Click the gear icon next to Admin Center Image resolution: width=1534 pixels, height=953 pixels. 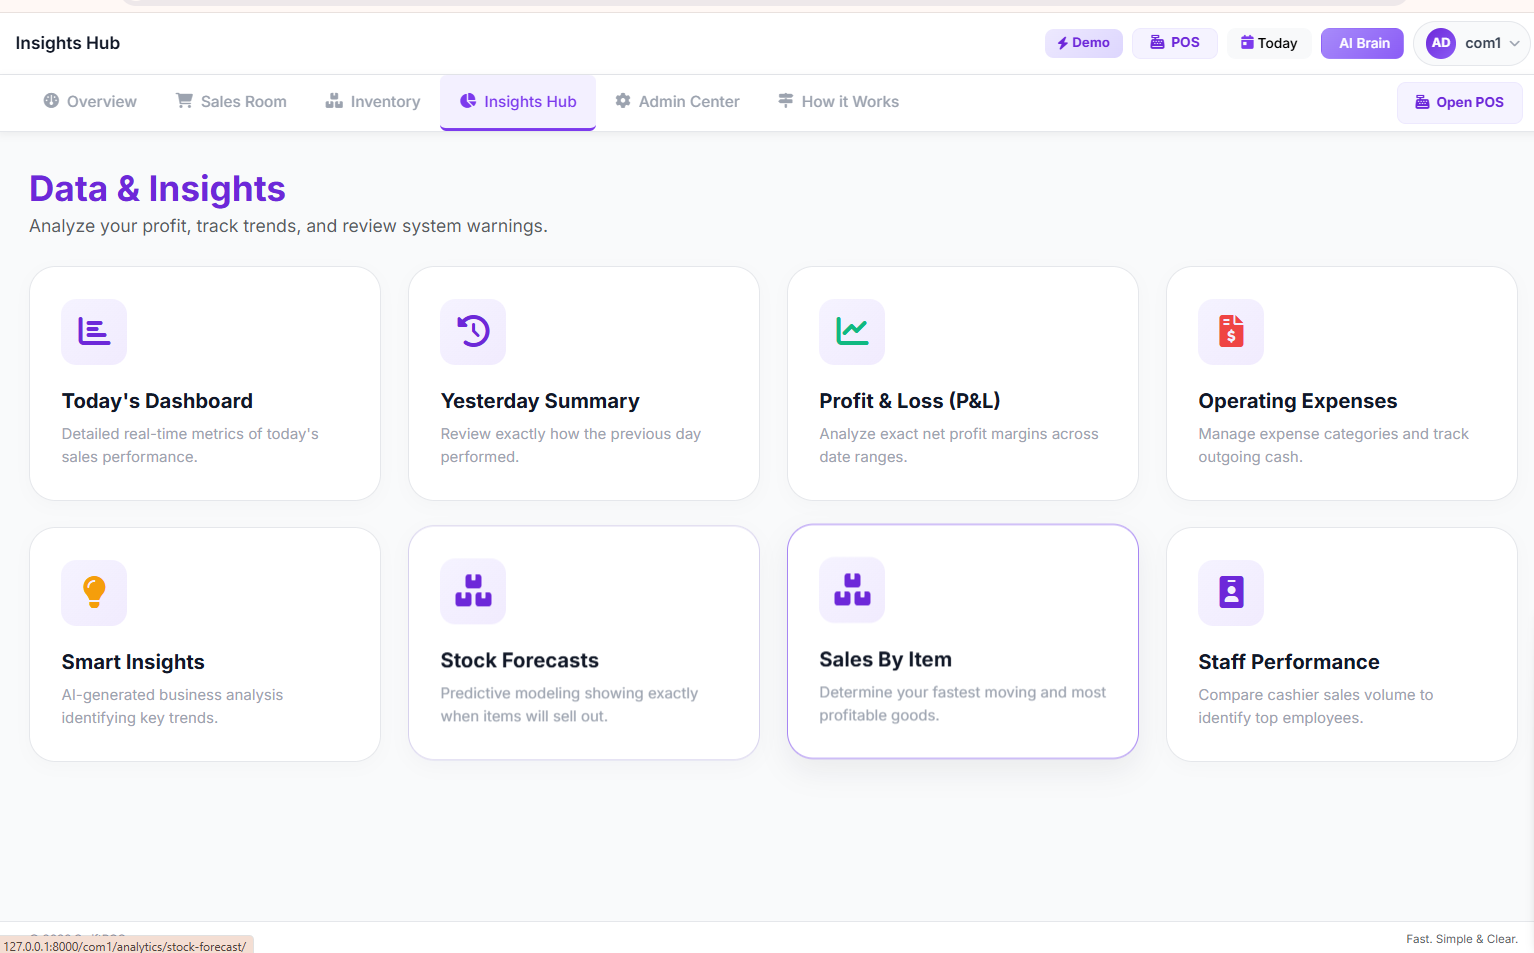(623, 101)
